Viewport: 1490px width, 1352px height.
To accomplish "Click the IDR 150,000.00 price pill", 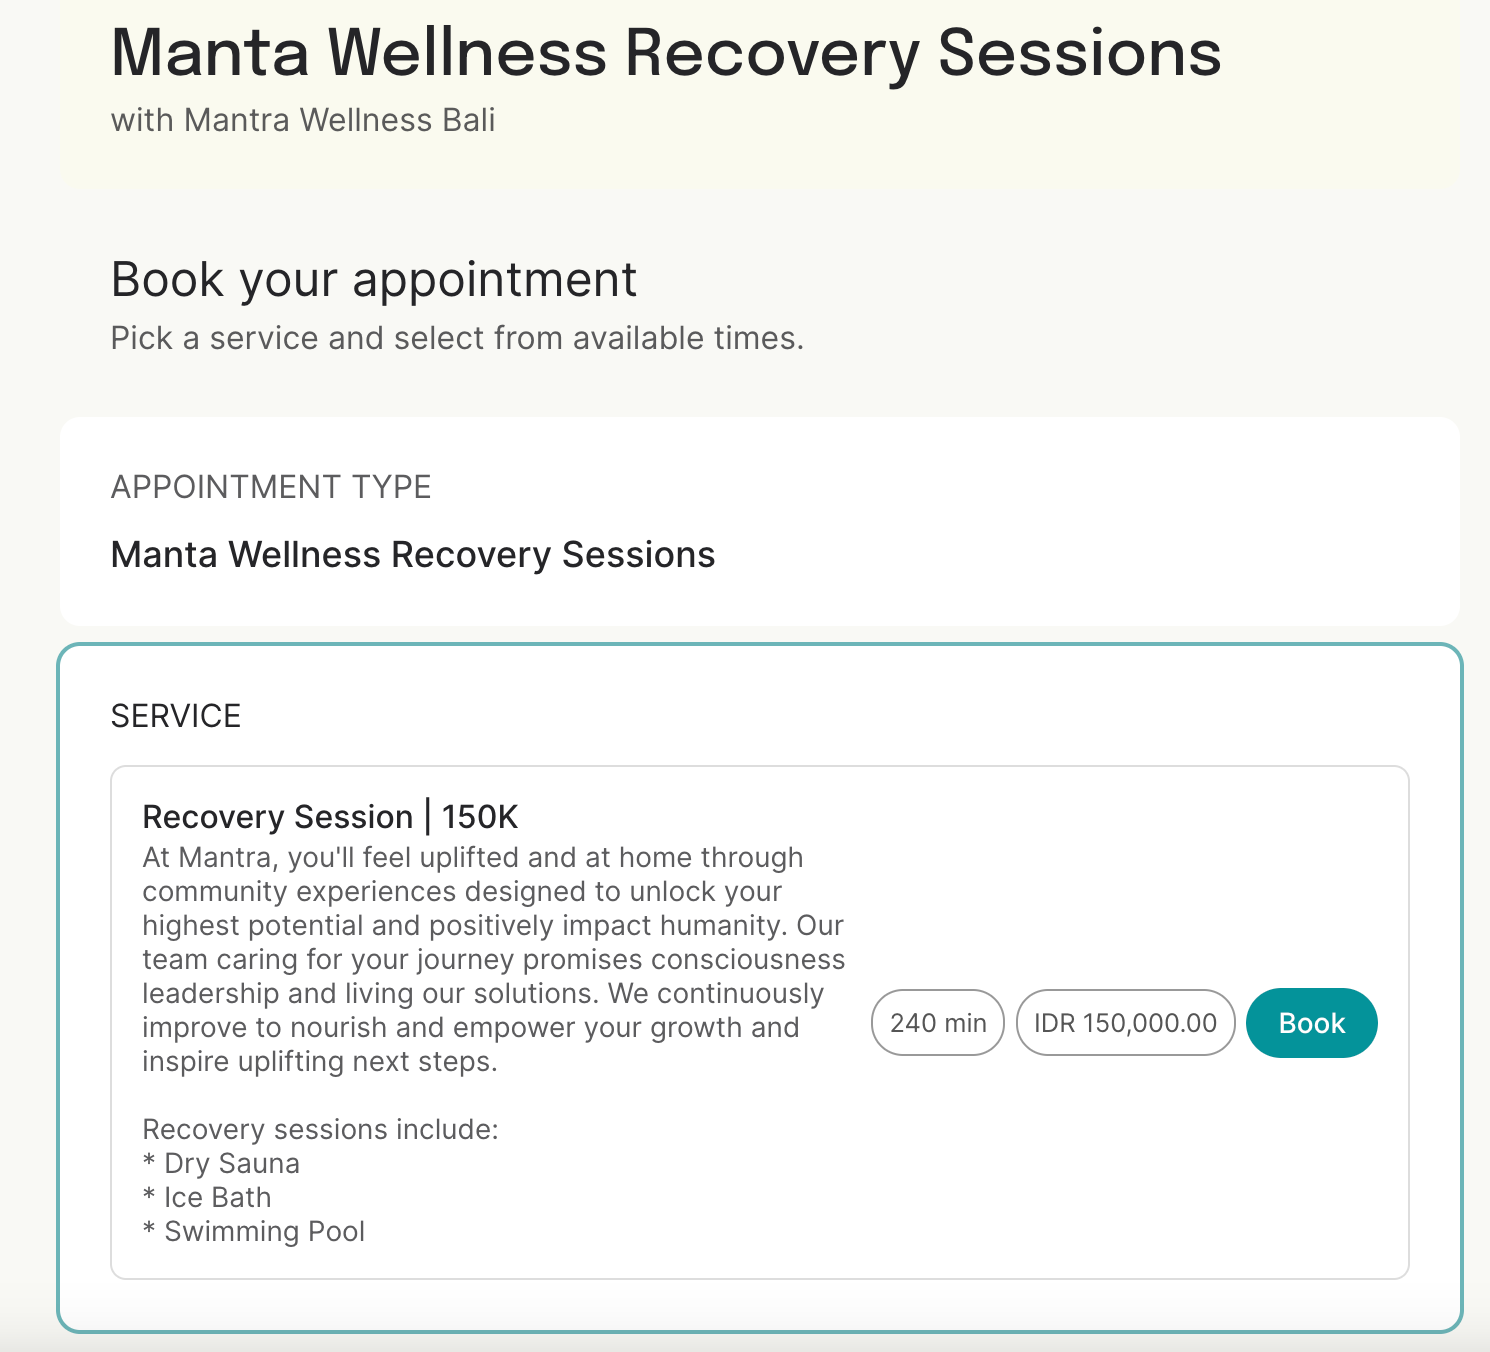I will click(x=1125, y=1023).
